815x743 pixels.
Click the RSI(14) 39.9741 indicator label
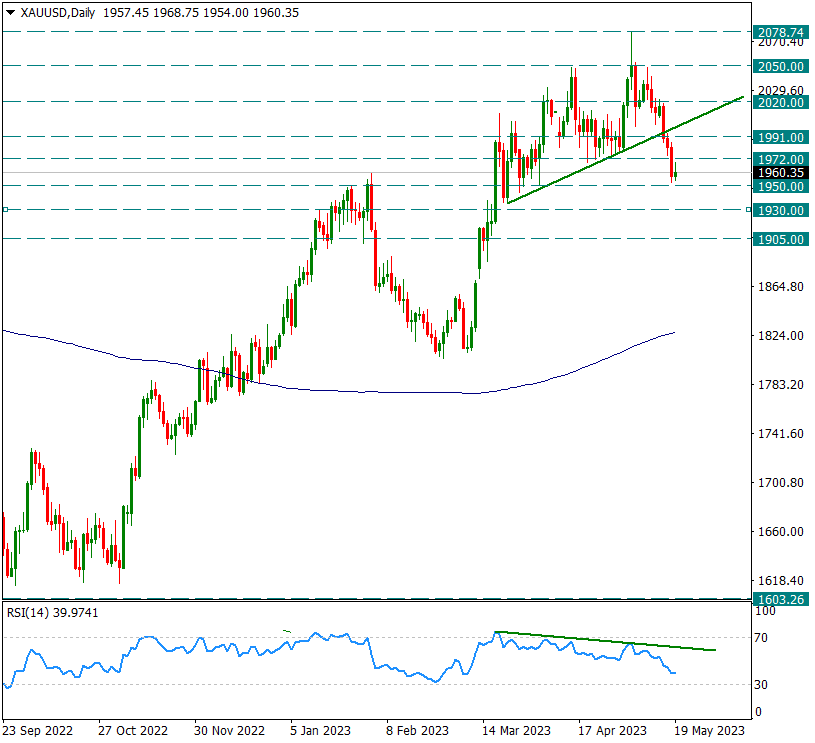[52, 613]
